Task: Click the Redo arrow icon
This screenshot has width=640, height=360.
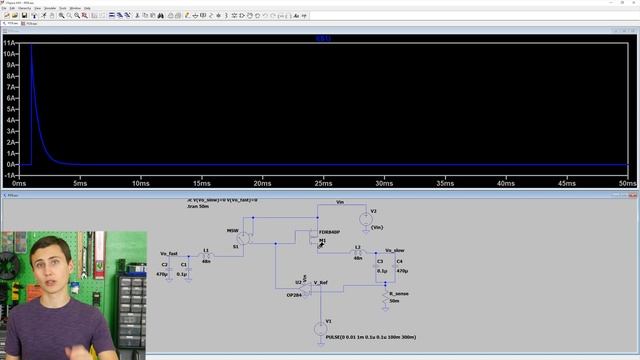Action: pyautogui.click(x=273, y=16)
